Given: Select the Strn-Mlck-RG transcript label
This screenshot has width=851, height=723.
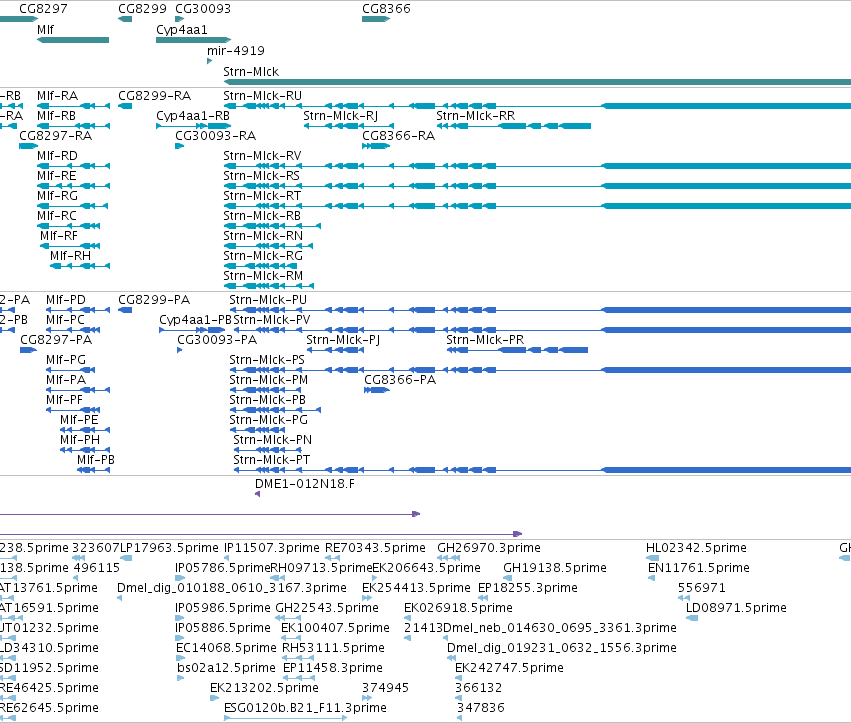Looking at the screenshot, I should coord(263,256).
